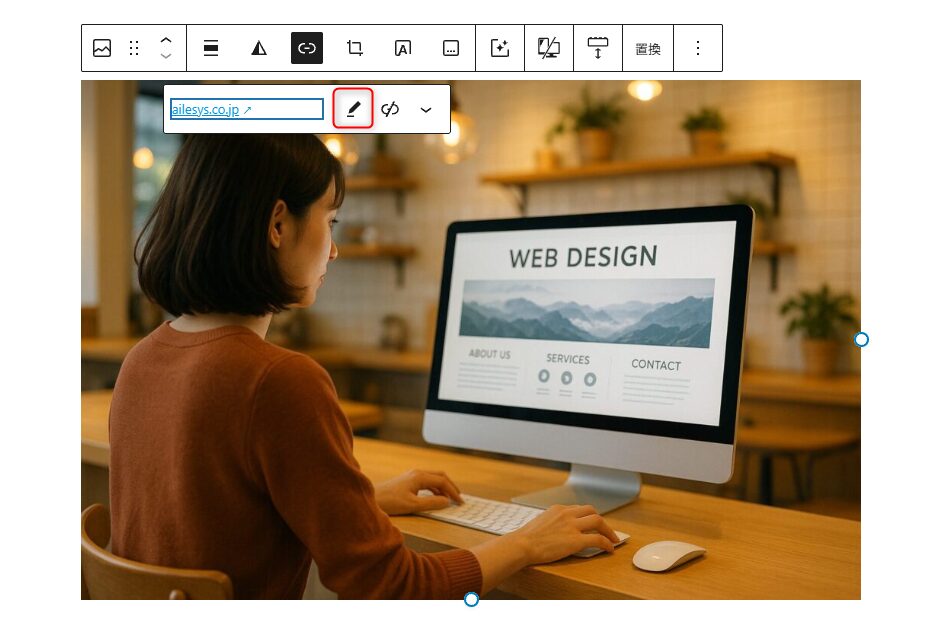Select the image of woman at computer
Screen dimensions: 938x633
click(x=471, y=340)
